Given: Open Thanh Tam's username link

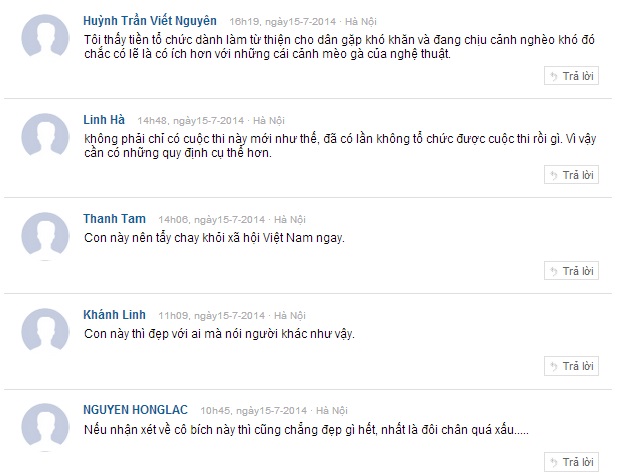Looking at the screenshot, I should (x=114, y=219).
